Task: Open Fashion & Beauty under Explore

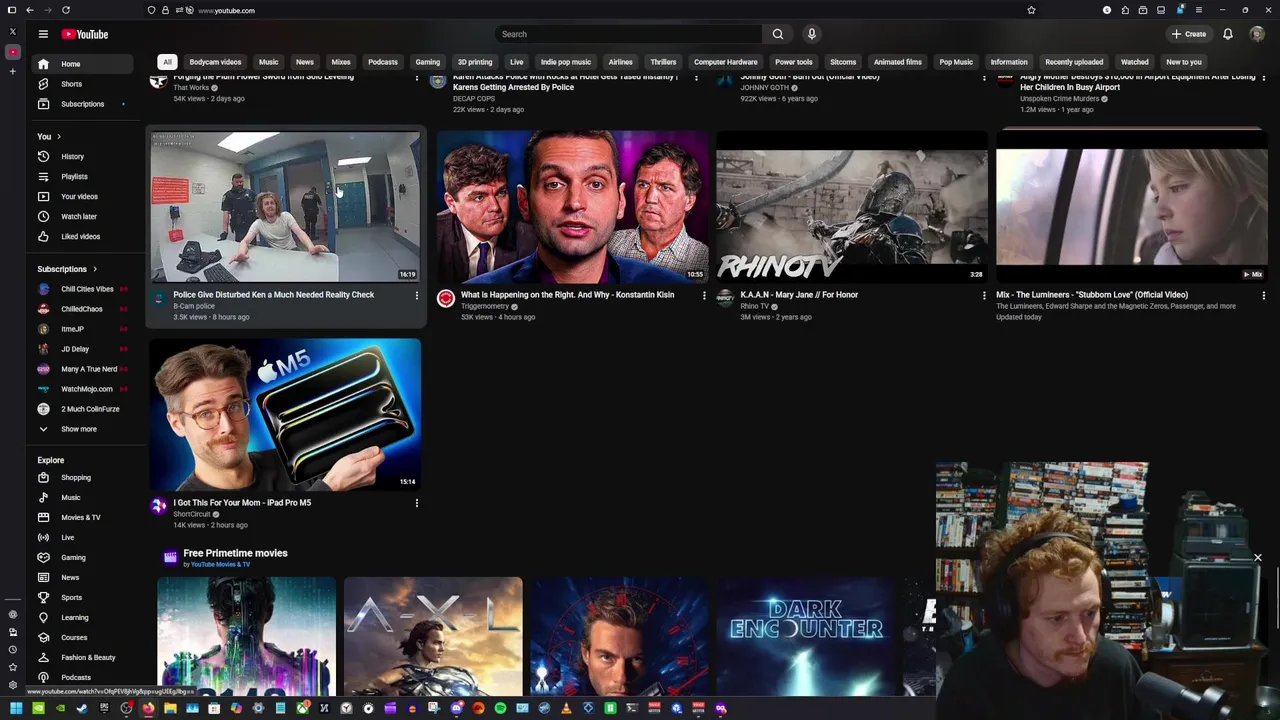Action: click(x=80, y=657)
